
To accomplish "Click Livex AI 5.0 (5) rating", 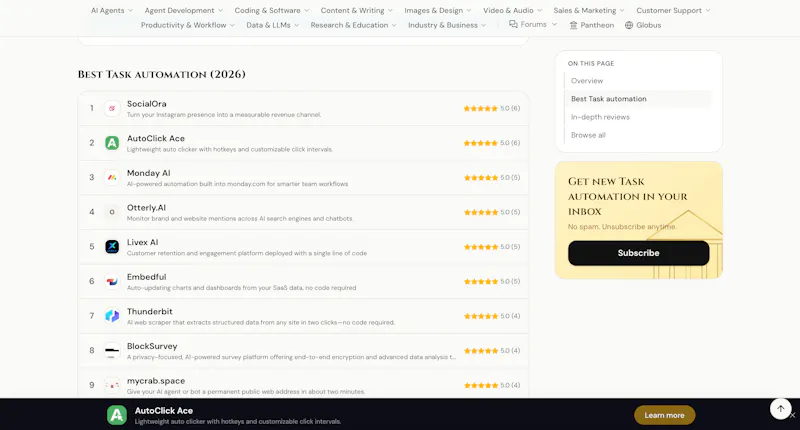I will click(492, 247).
